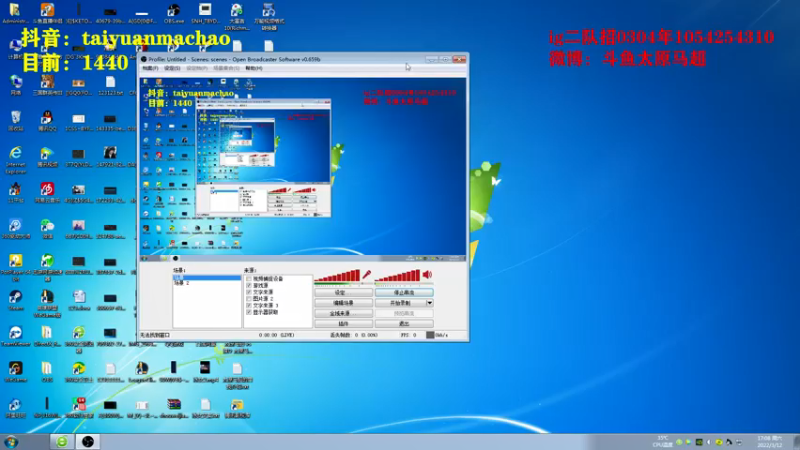Toggle the 文字来源 3 source checkbox
800x450 pixels.
249,305
